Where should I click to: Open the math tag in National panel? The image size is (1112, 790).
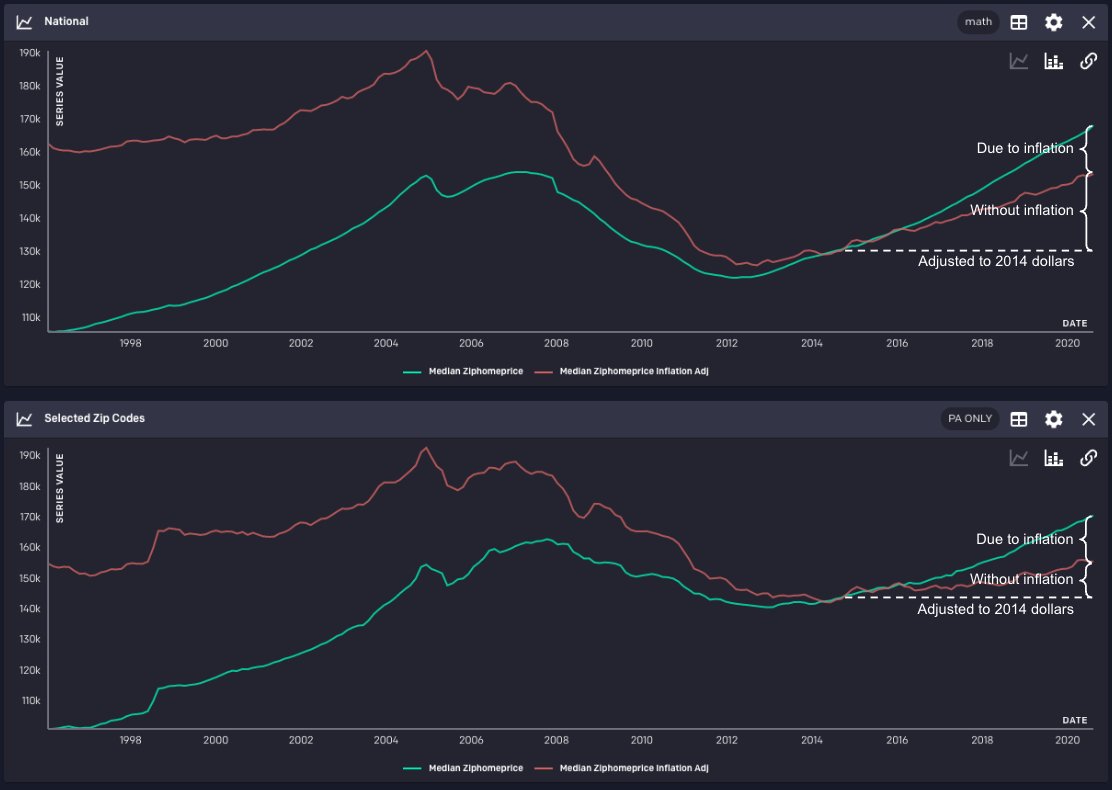[x=978, y=22]
